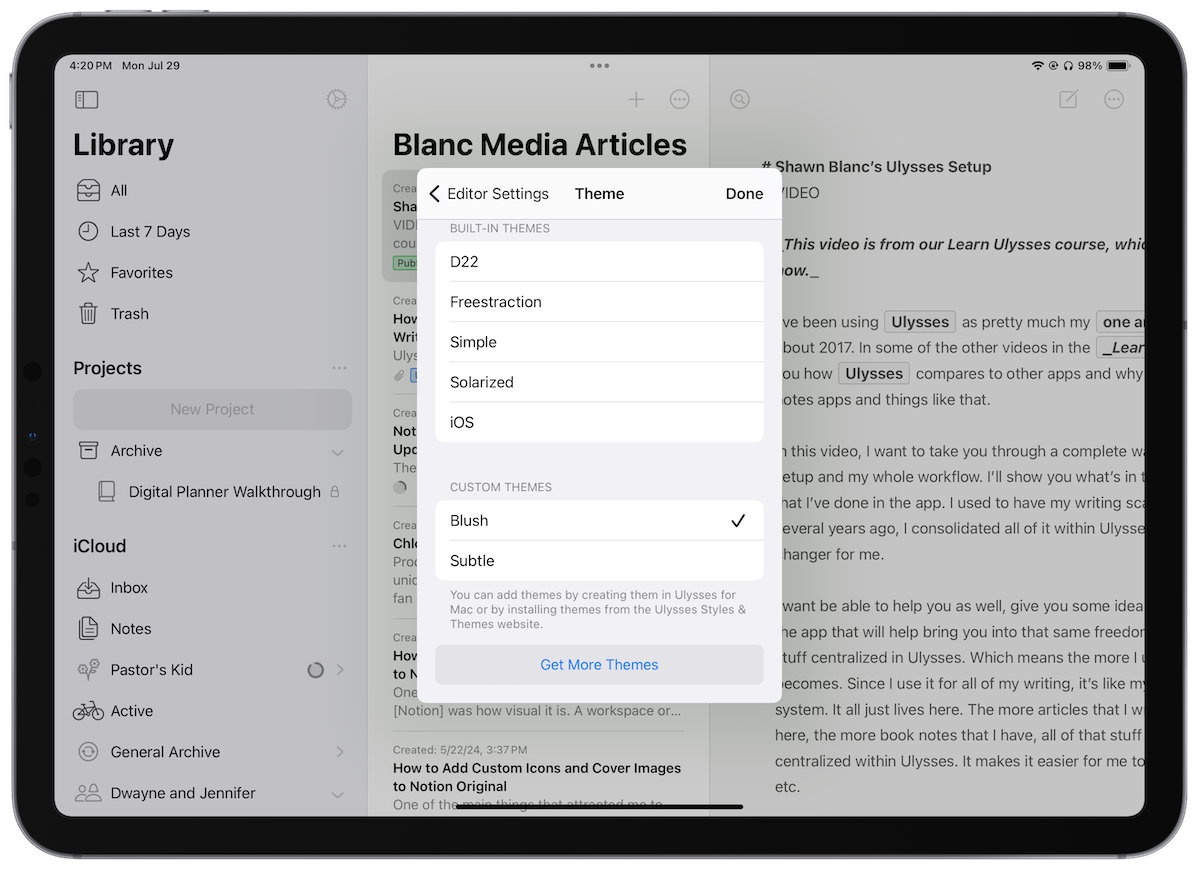This screenshot has height=871, width=1200.
Task: Open the Trash in Library
Action: 129,314
